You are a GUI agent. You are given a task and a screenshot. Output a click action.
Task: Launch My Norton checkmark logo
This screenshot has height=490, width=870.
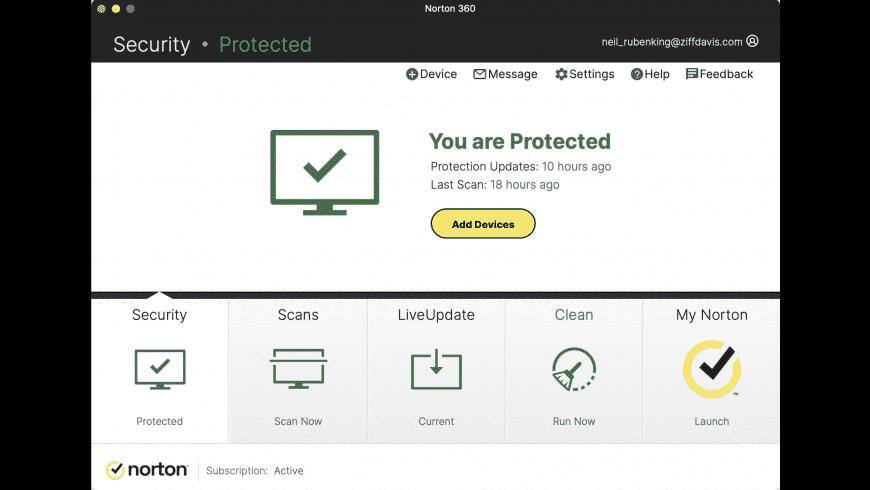(x=712, y=369)
